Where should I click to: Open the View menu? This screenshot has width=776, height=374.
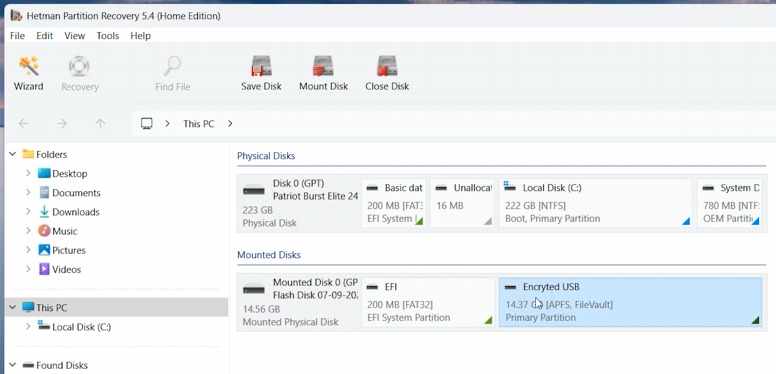[75, 36]
